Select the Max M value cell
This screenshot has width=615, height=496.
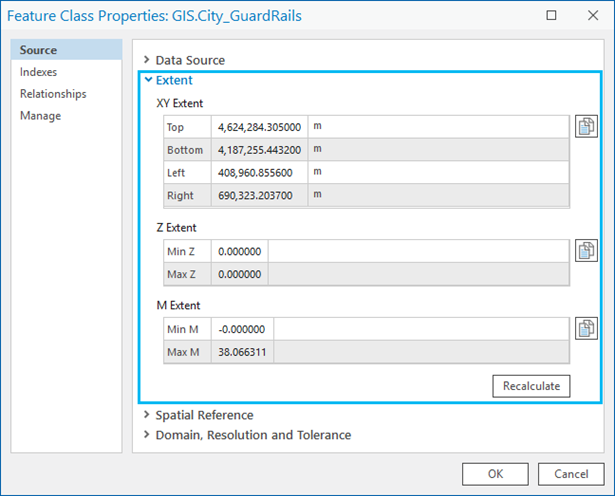coord(241,352)
